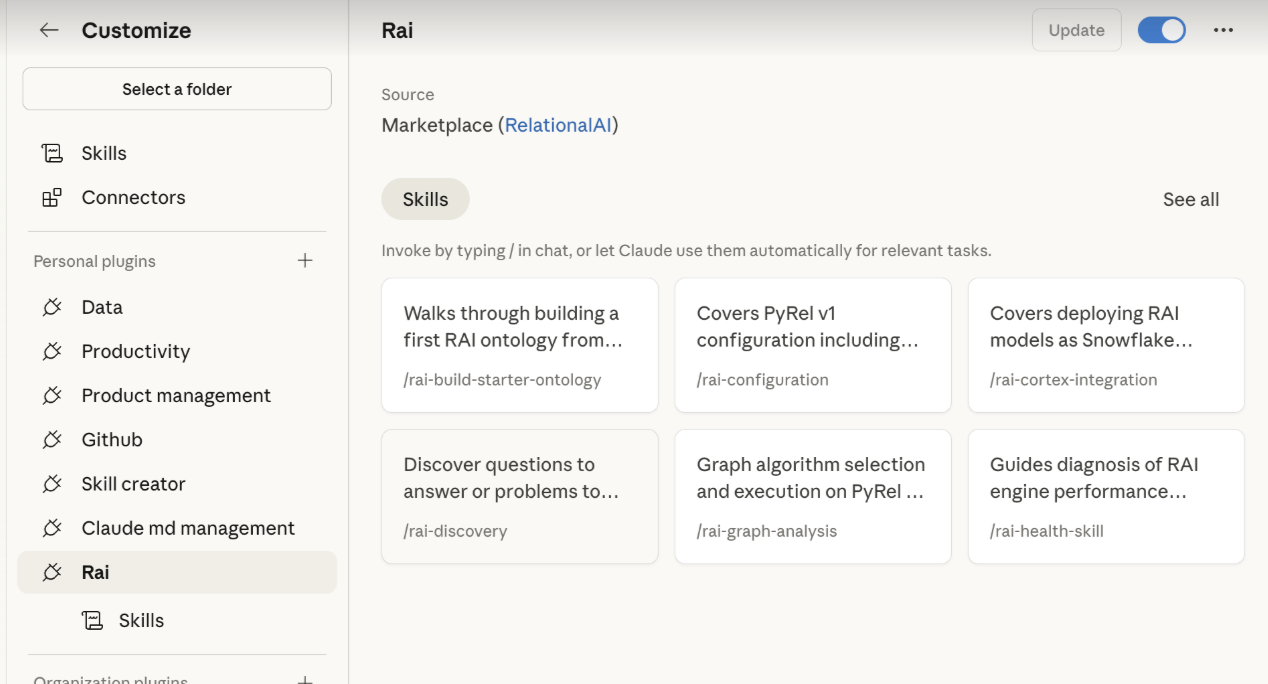Open the Skills section in the sidebar
This screenshot has width=1268, height=684.
(x=103, y=153)
